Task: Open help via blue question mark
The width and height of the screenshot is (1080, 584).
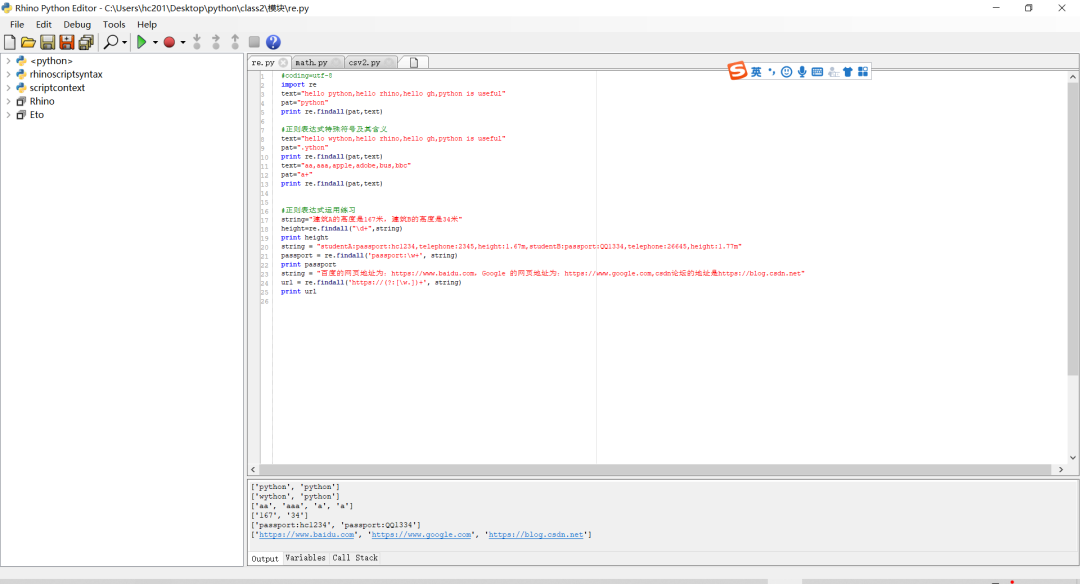Action: click(x=273, y=42)
